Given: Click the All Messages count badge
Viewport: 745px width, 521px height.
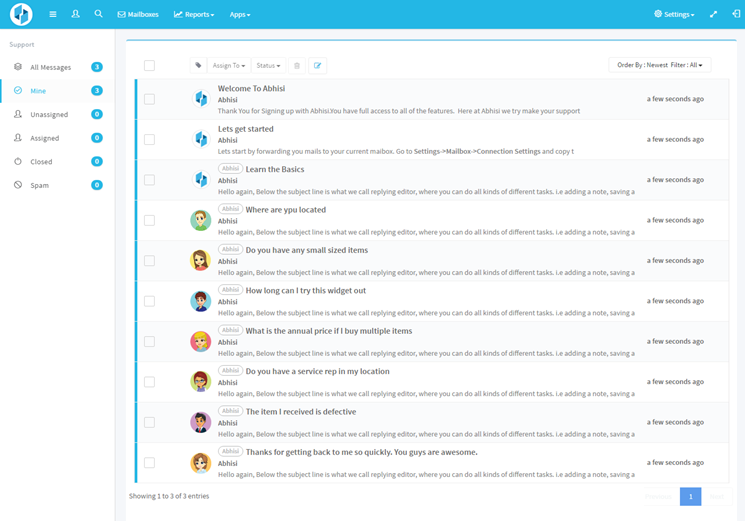Looking at the screenshot, I should 97,67.
